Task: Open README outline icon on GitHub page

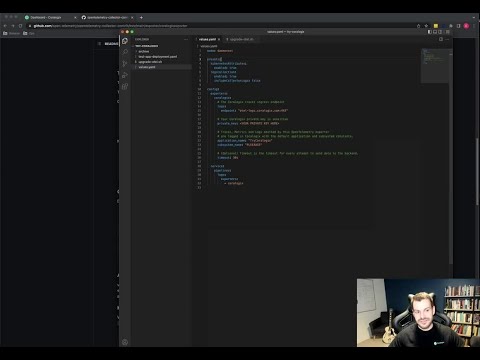Action: coord(99,44)
